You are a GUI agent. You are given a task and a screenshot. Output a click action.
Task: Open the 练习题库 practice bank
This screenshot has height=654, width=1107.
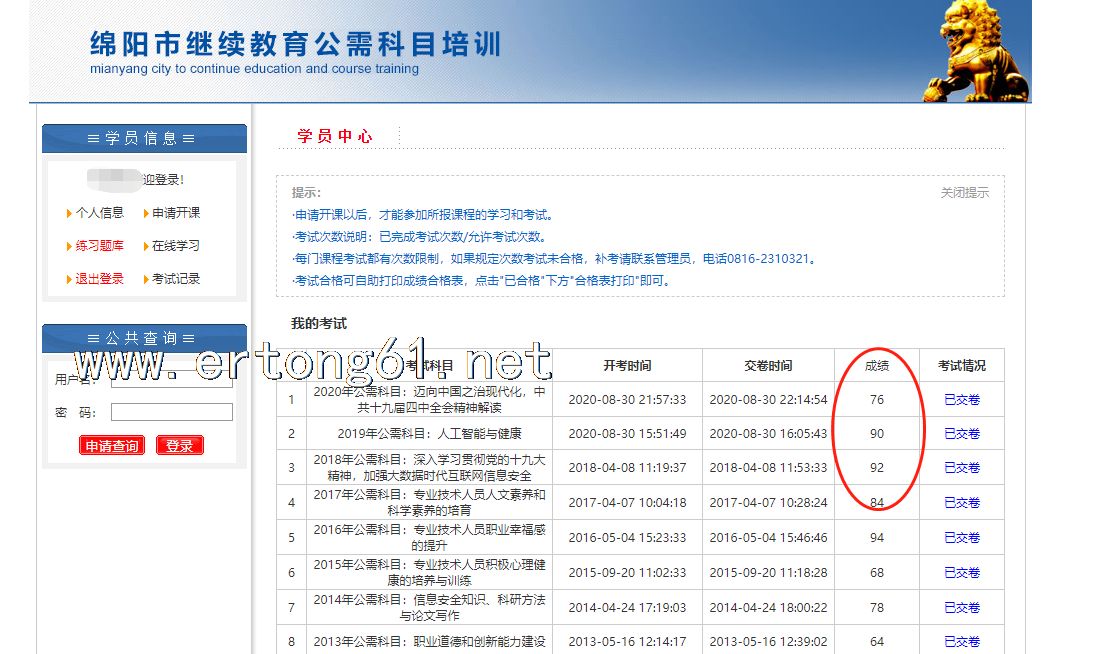click(x=99, y=246)
